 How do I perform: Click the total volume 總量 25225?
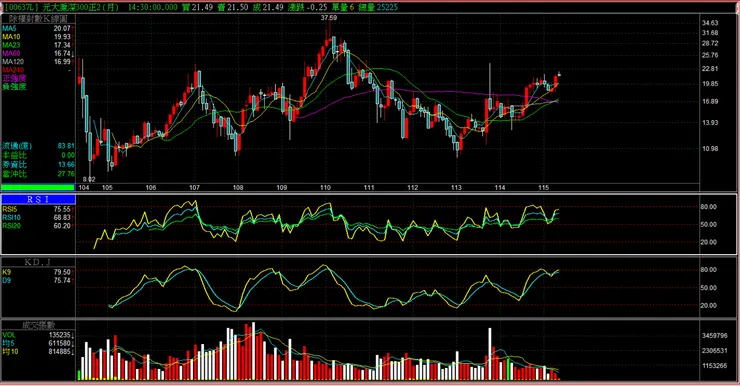(378, 7)
